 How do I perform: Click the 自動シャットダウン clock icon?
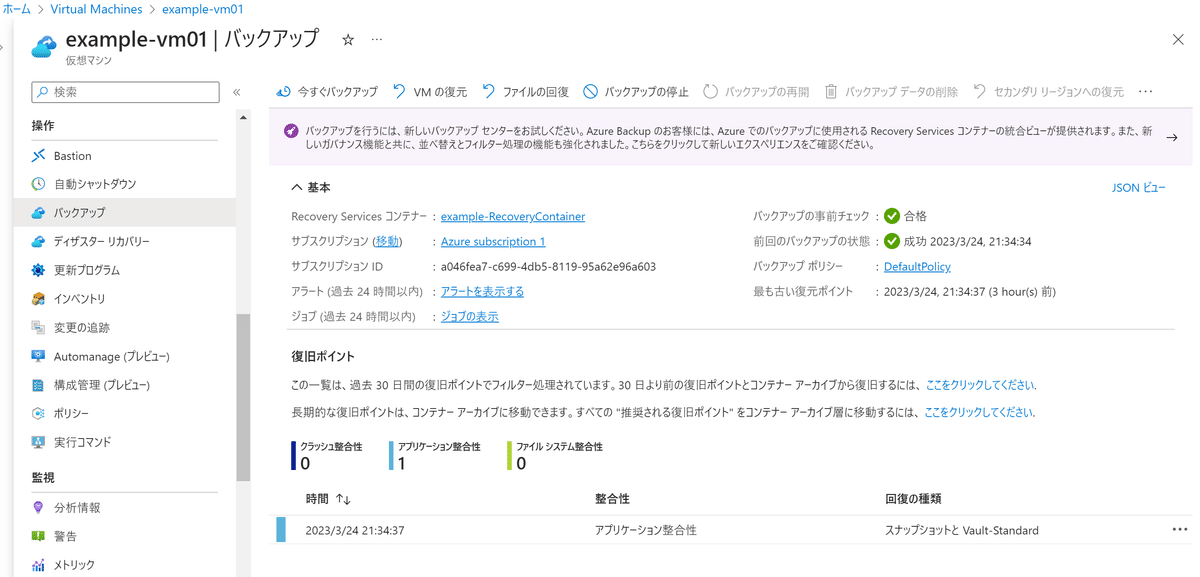point(38,184)
